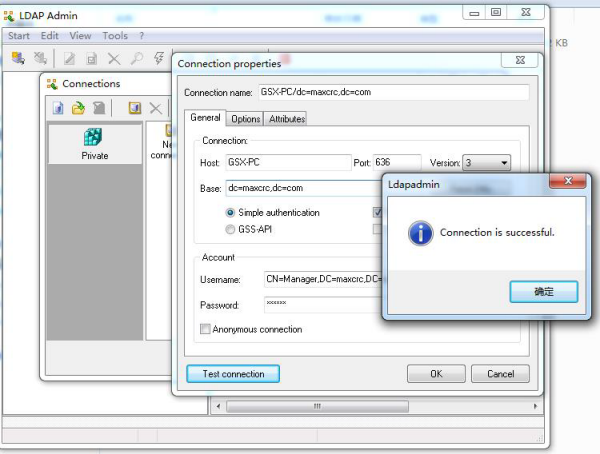Click the Disconnect toolbar icon
The image size is (600, 454).
click(x=40, y=59)
